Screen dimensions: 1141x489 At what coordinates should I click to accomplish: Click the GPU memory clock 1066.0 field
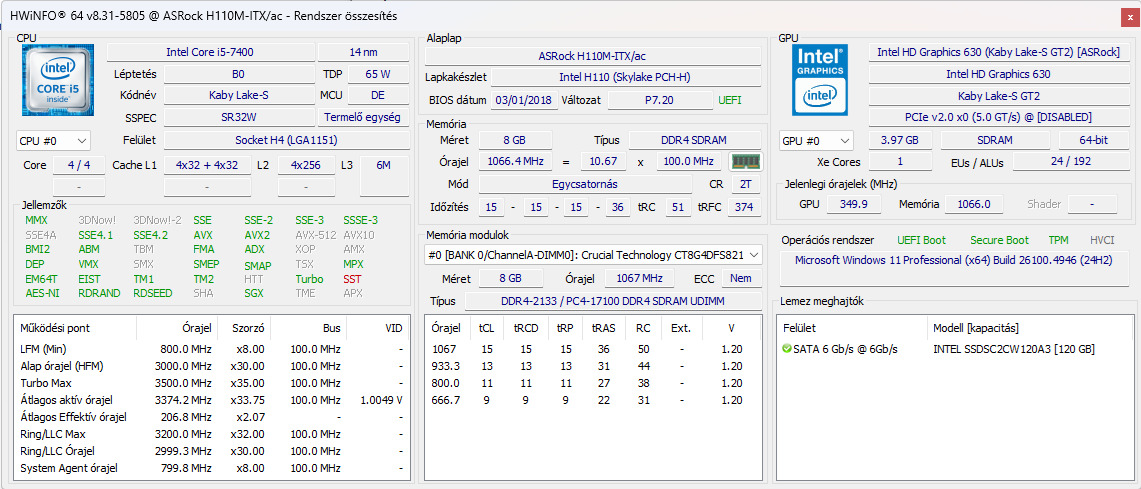coord(974,204)
